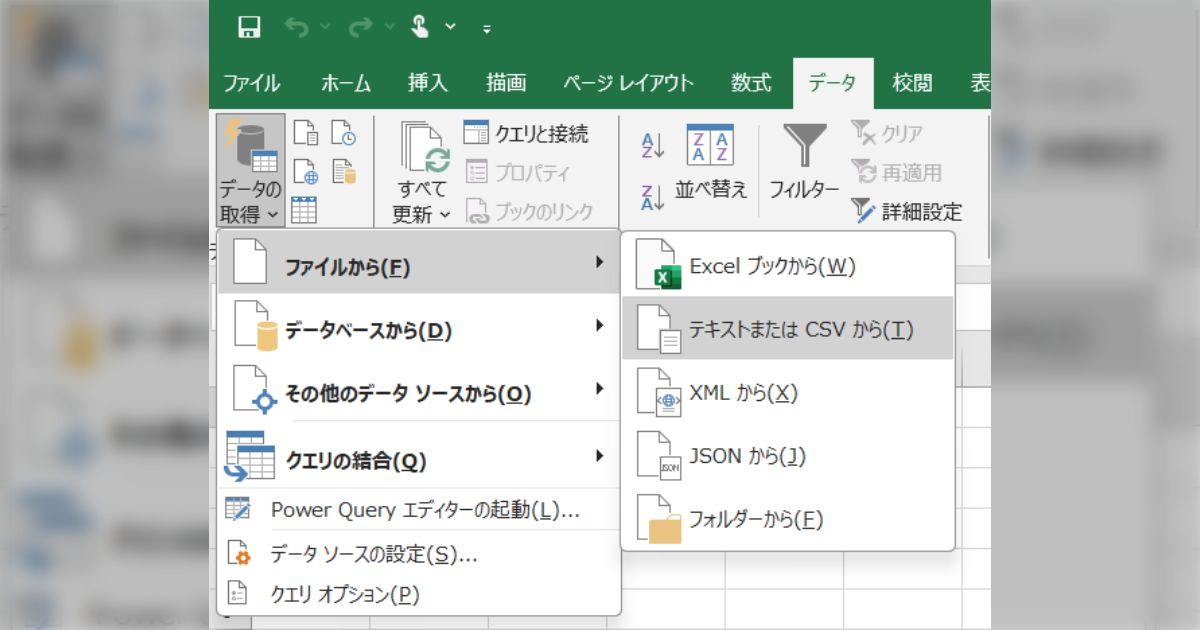The height and width of the screenshot is (630, 1200).
Task: Select the ascending A-Z sort icon
Action: pos(651,144)
